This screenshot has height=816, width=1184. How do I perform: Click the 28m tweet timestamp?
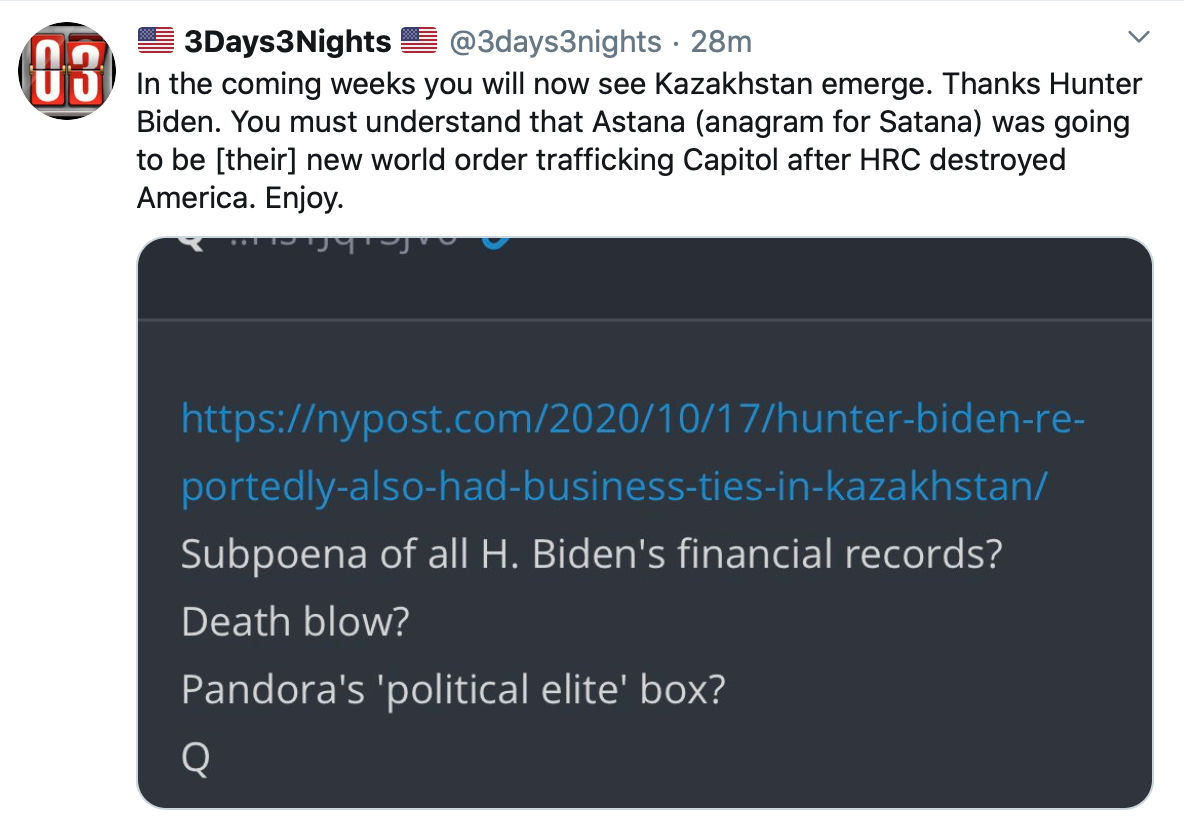722,41
